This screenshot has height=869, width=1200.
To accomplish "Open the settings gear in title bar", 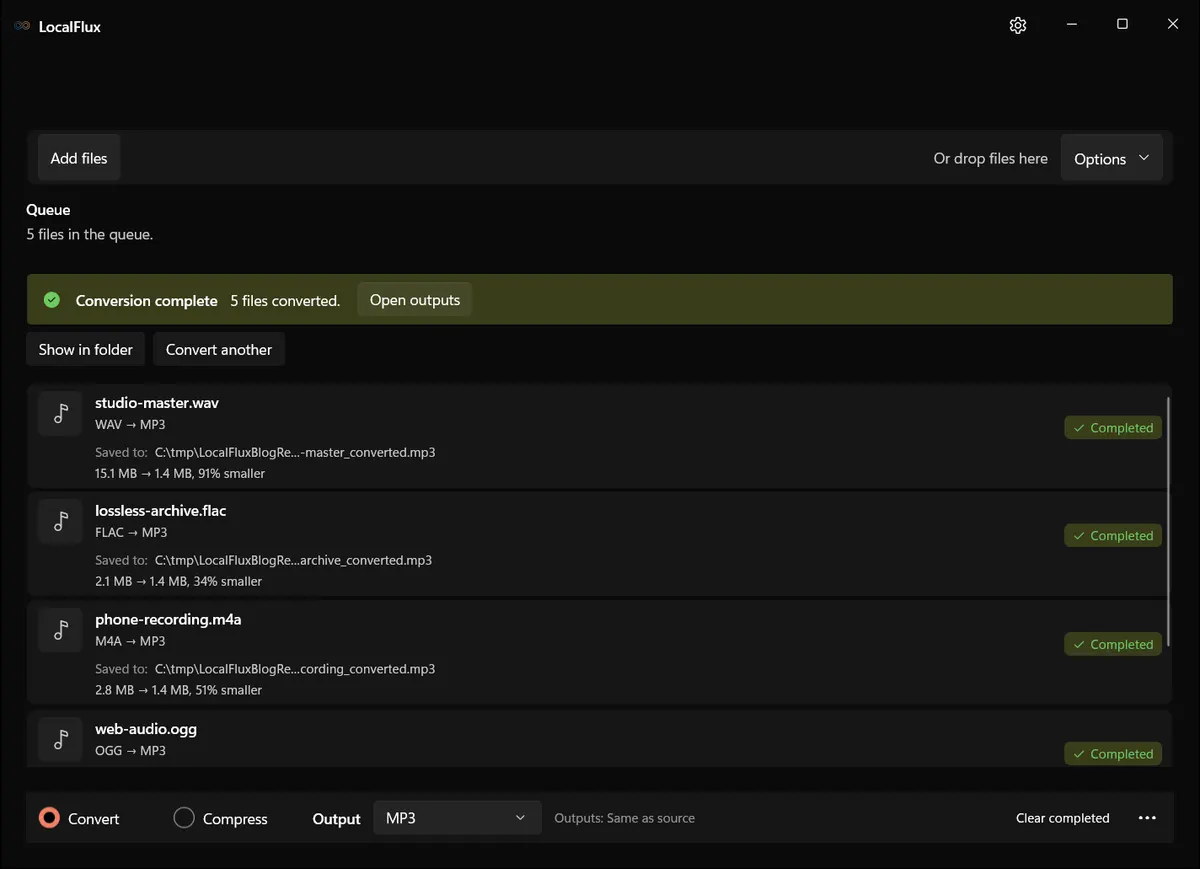I will coord(1018,25).
